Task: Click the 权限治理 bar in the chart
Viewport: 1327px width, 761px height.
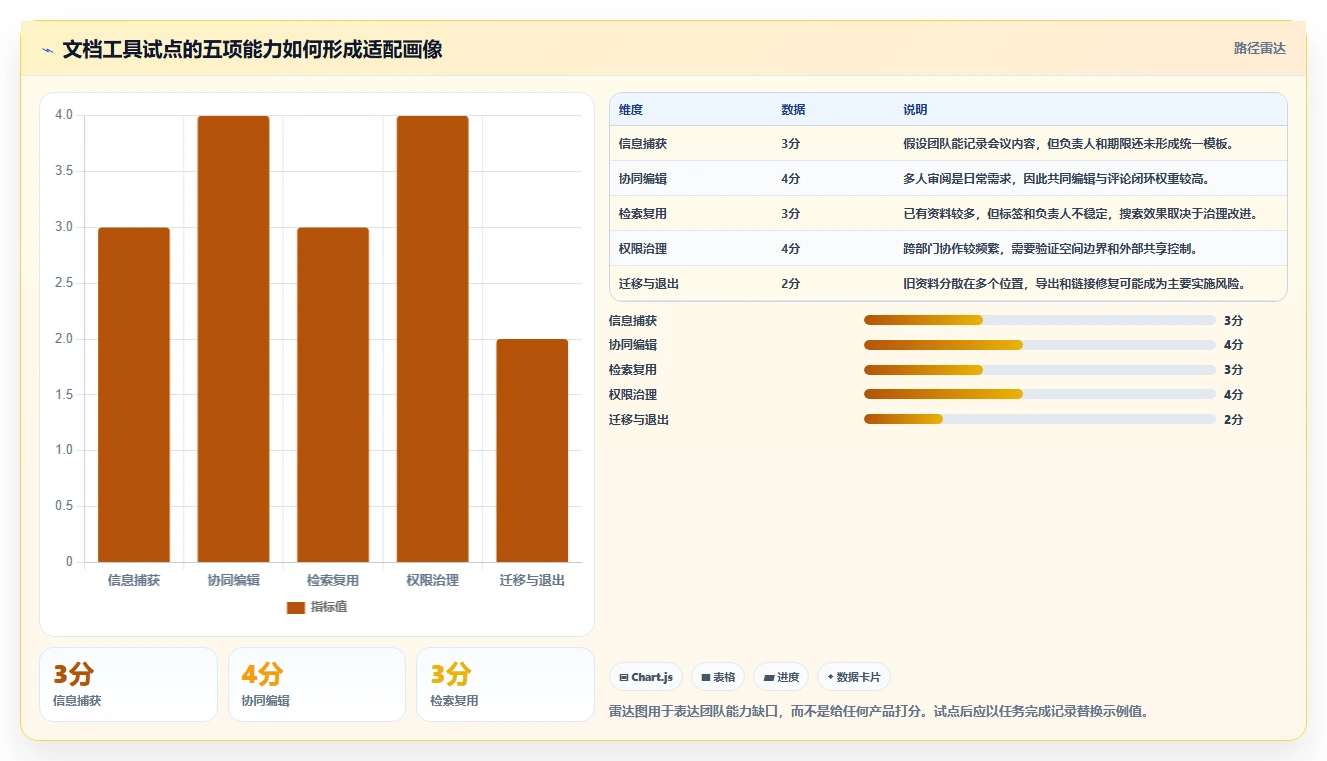Action: tap(432, 338)
